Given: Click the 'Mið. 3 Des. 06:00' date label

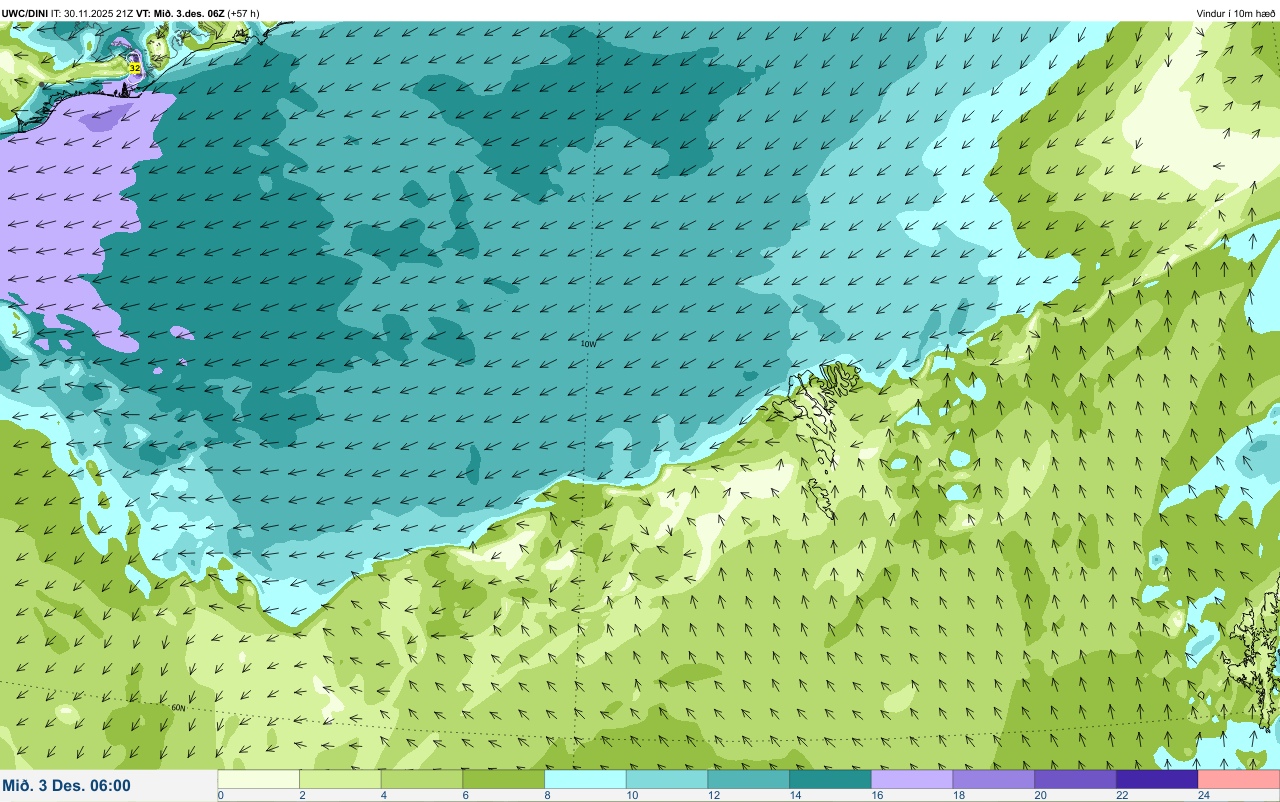Looking at the screenshot, I should coord(67,785).
